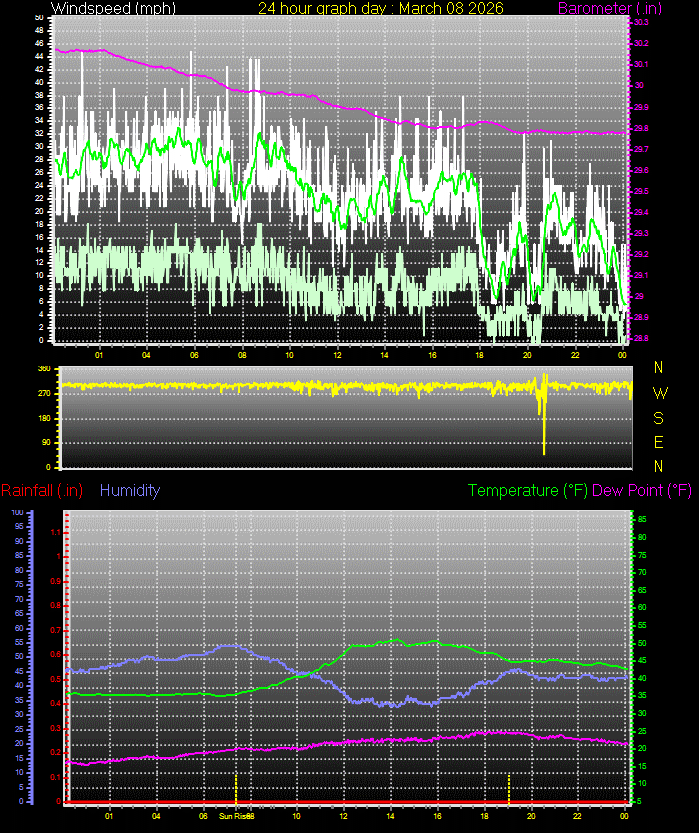Click the '50' temperature axis value
The width and height of the screenshot is (699, 833).
tap(642, 643)
